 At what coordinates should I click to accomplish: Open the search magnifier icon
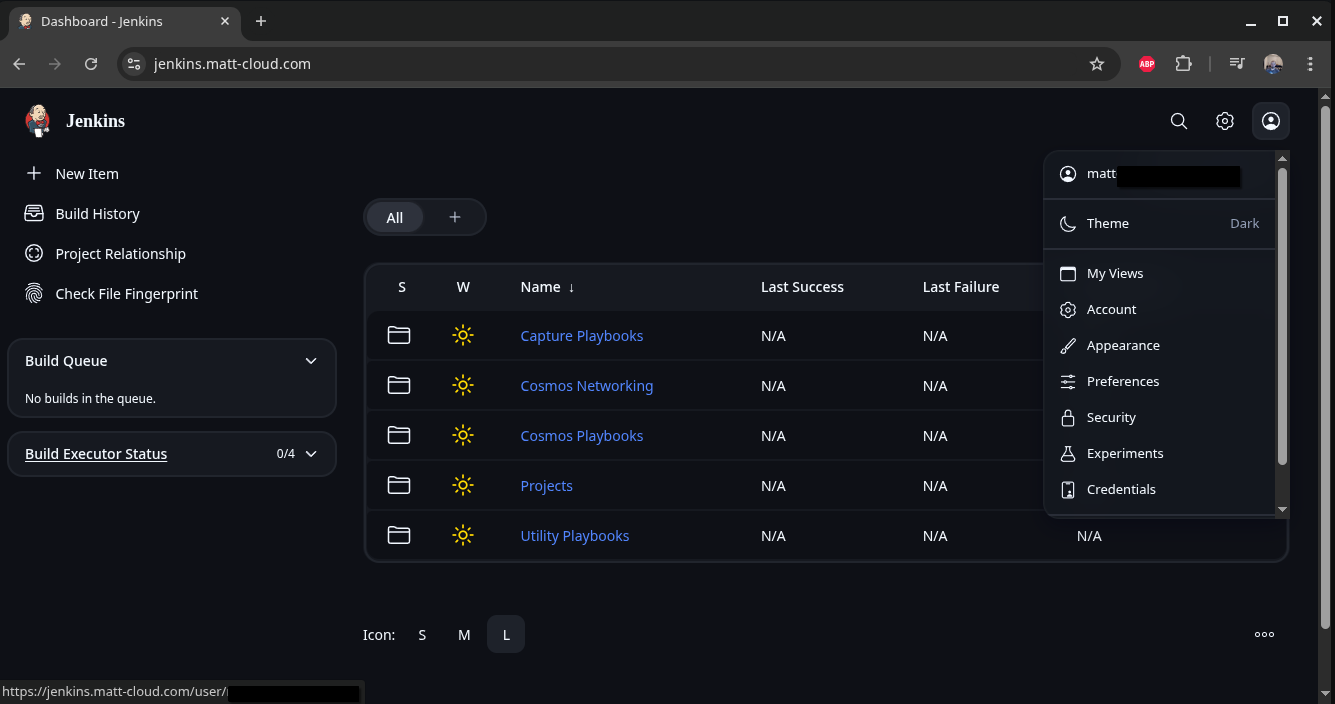tap(1179, 121)
